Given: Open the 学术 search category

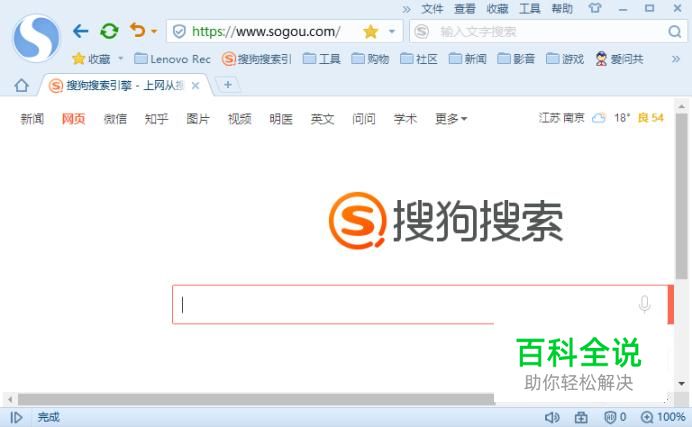Looking at the screenshot, I should [x=406, y=119].
